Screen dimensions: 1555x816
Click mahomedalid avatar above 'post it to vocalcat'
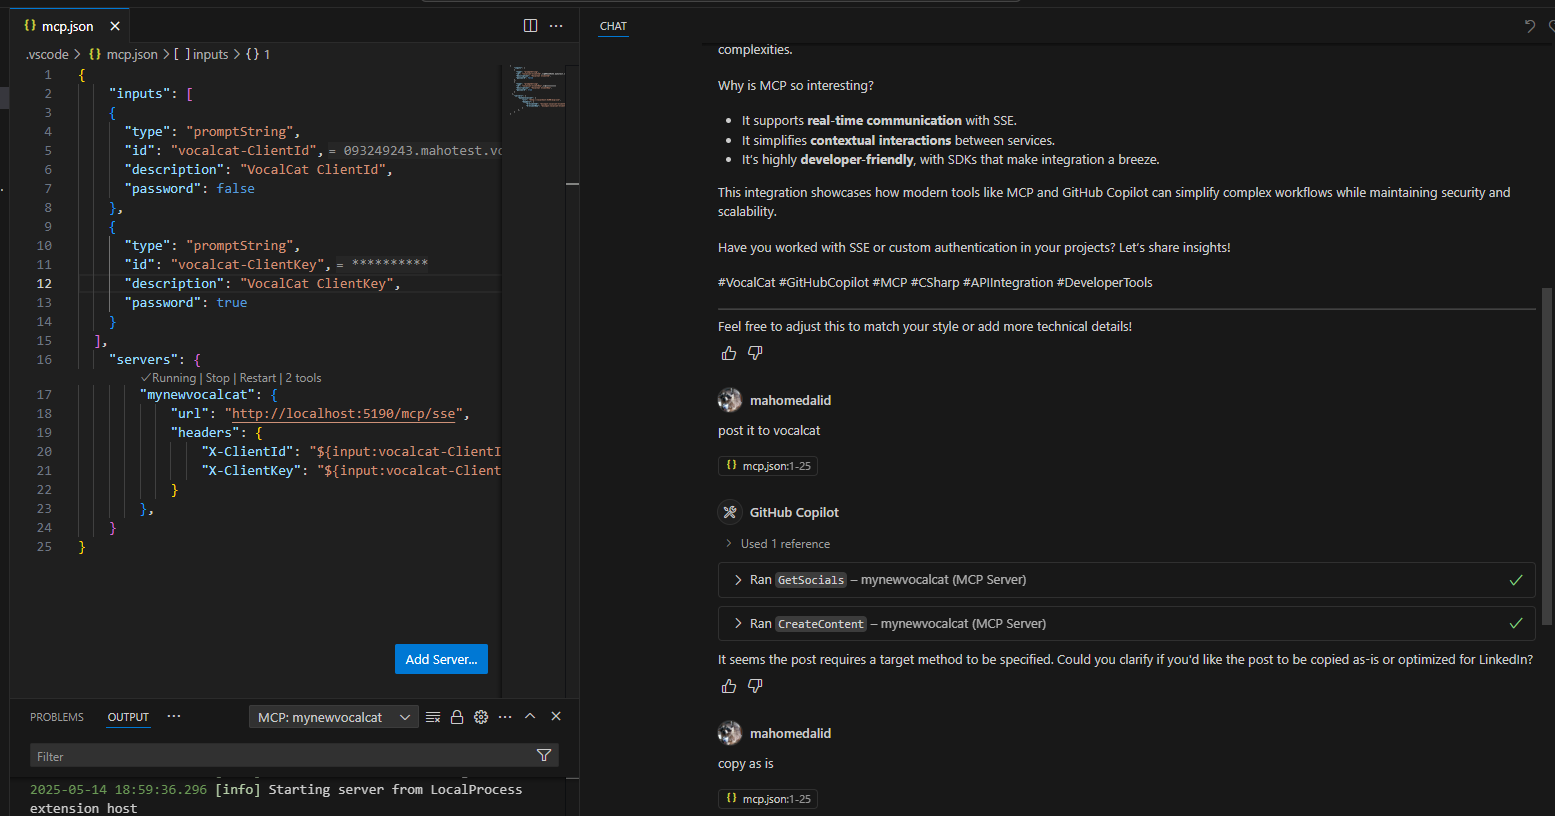click(730, 400)
